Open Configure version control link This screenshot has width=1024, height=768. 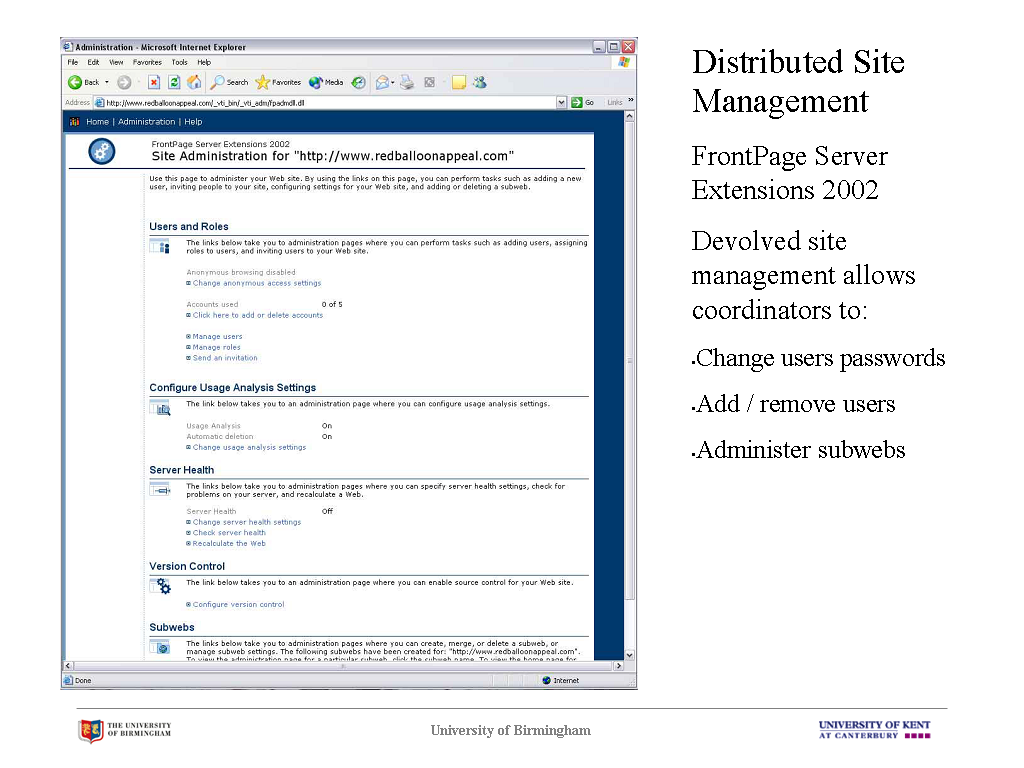pos(238,604)
